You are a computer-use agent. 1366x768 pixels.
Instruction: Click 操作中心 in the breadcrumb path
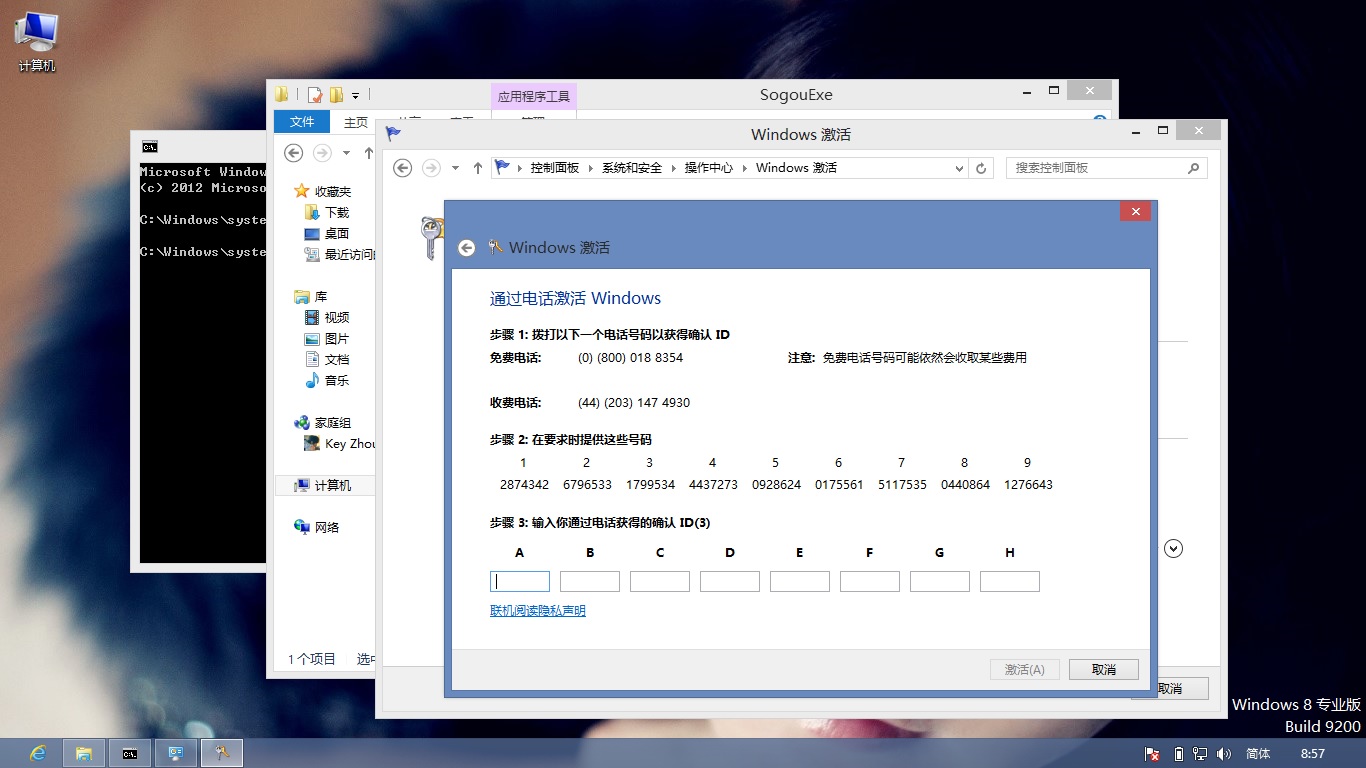point(709,168)
